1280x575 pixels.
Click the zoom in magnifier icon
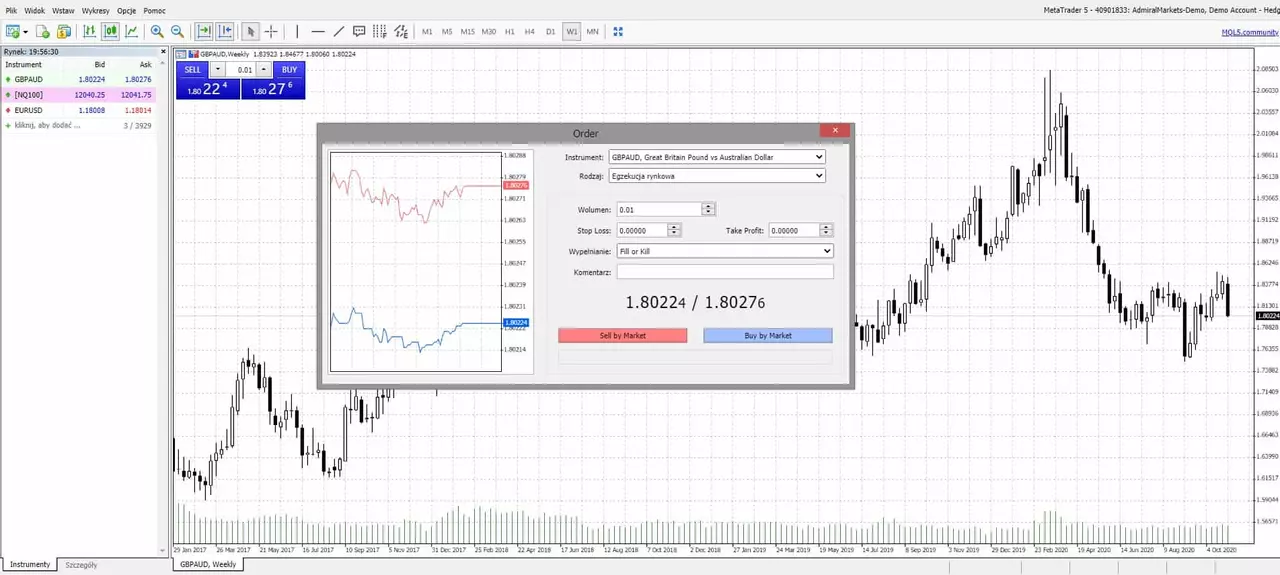coord(157,31)
